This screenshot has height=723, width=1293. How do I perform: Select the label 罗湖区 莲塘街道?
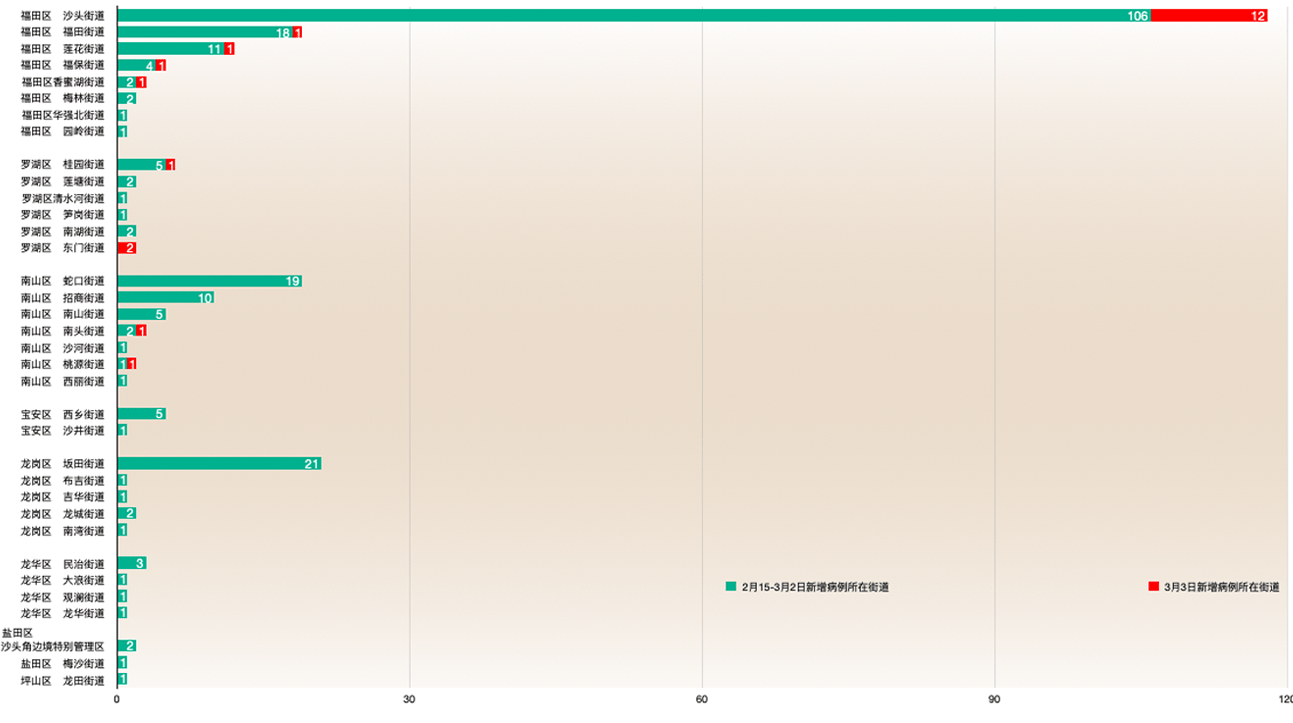62,182
